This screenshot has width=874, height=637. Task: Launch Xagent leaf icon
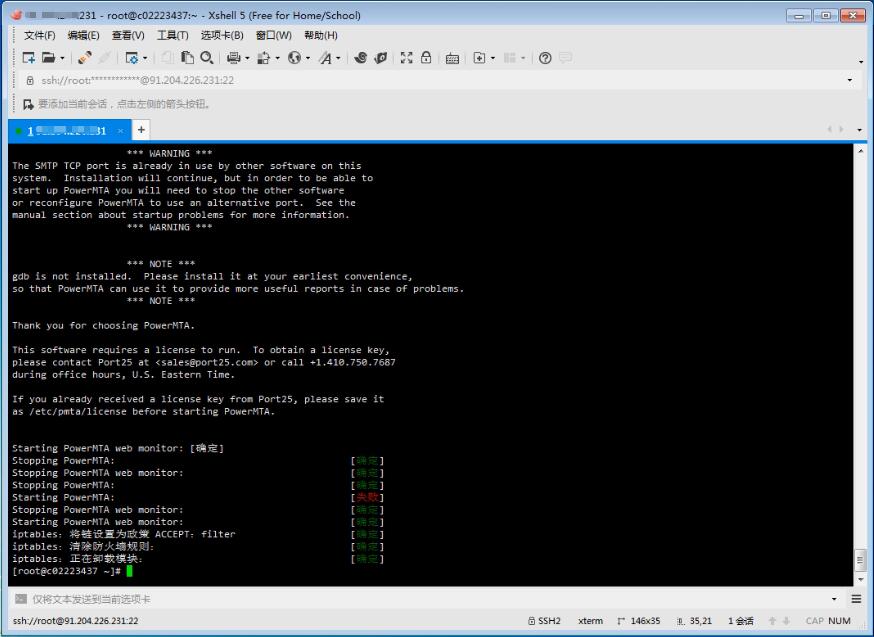[x=381, y=57]
